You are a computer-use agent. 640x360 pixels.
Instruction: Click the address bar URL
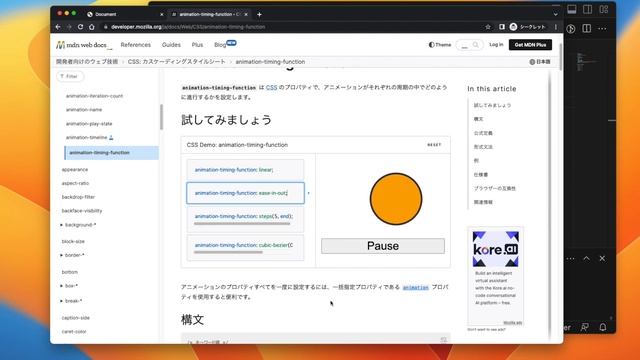tap(188, 27)
